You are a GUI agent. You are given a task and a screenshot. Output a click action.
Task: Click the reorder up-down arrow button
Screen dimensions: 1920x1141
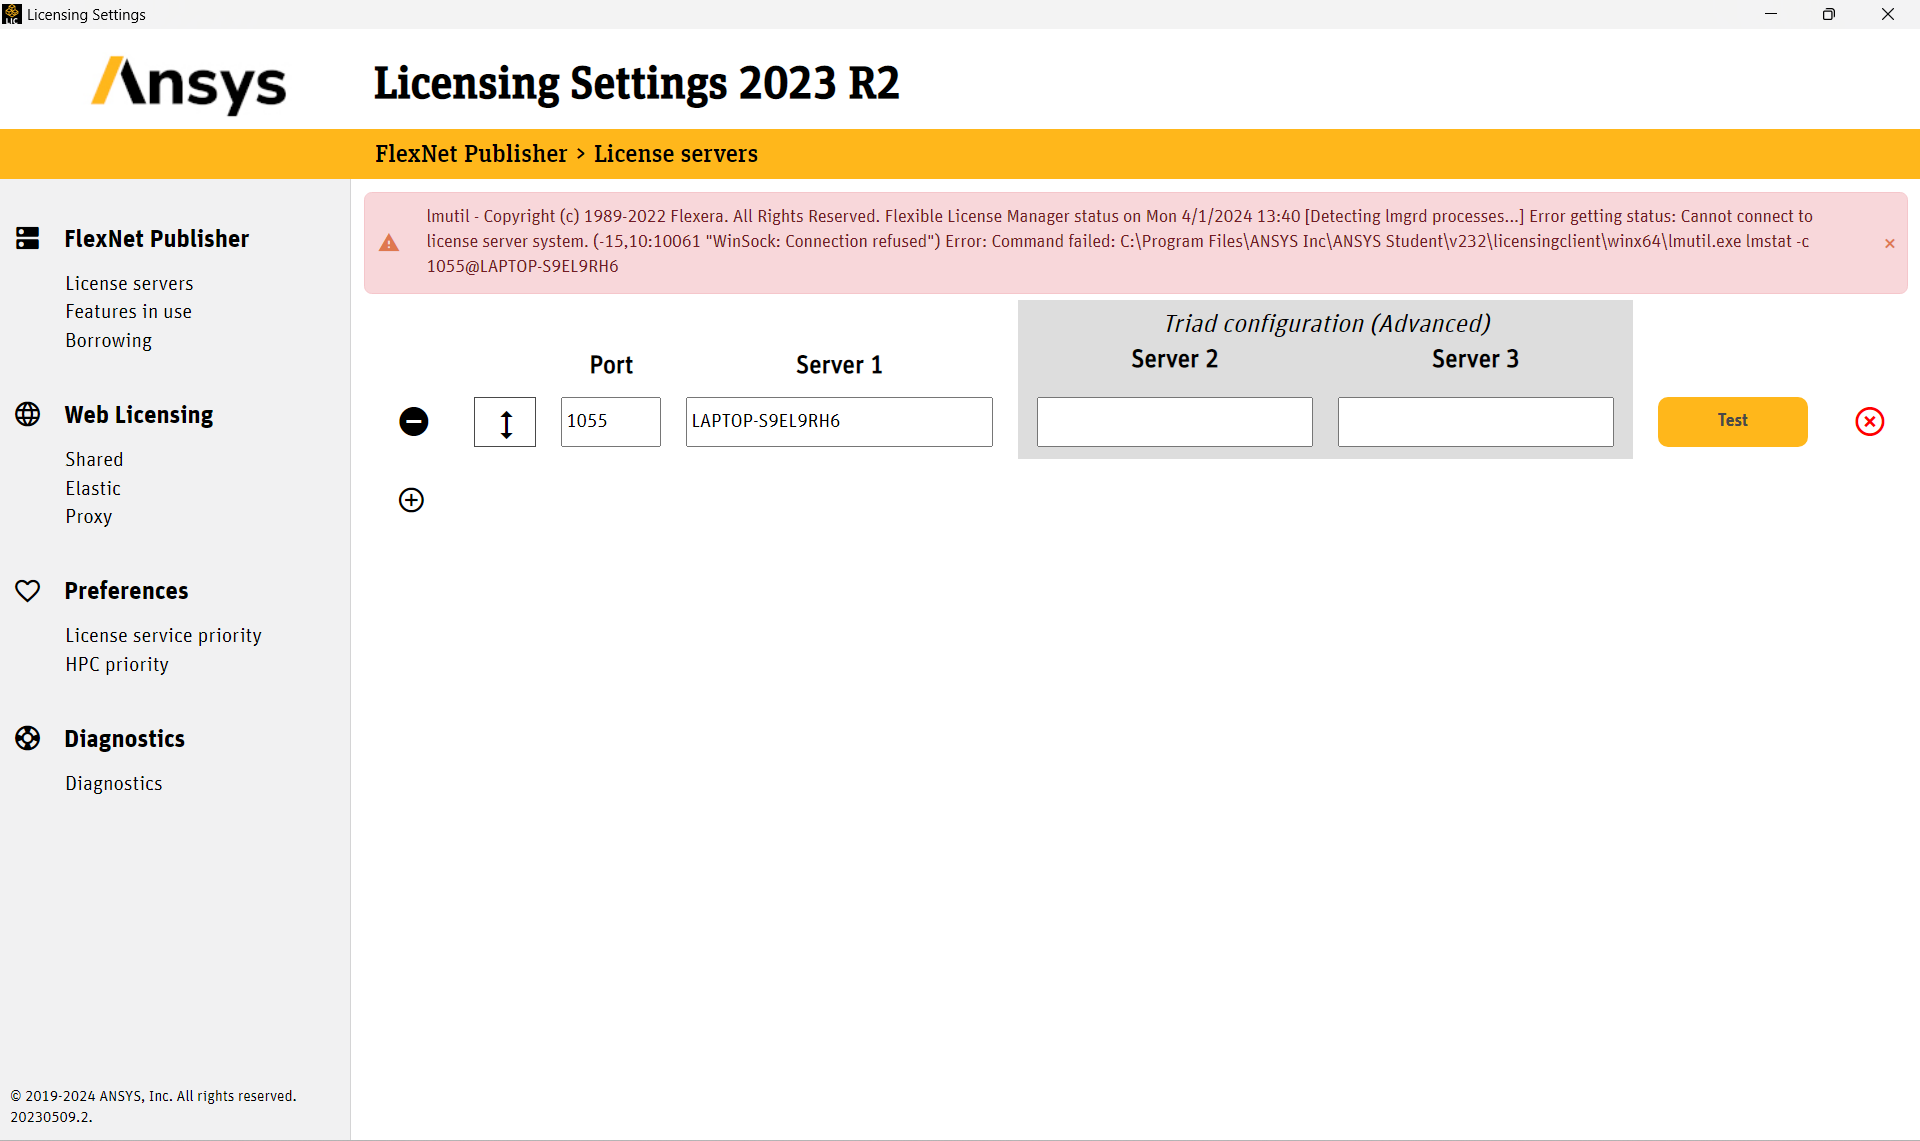(505, 422)
